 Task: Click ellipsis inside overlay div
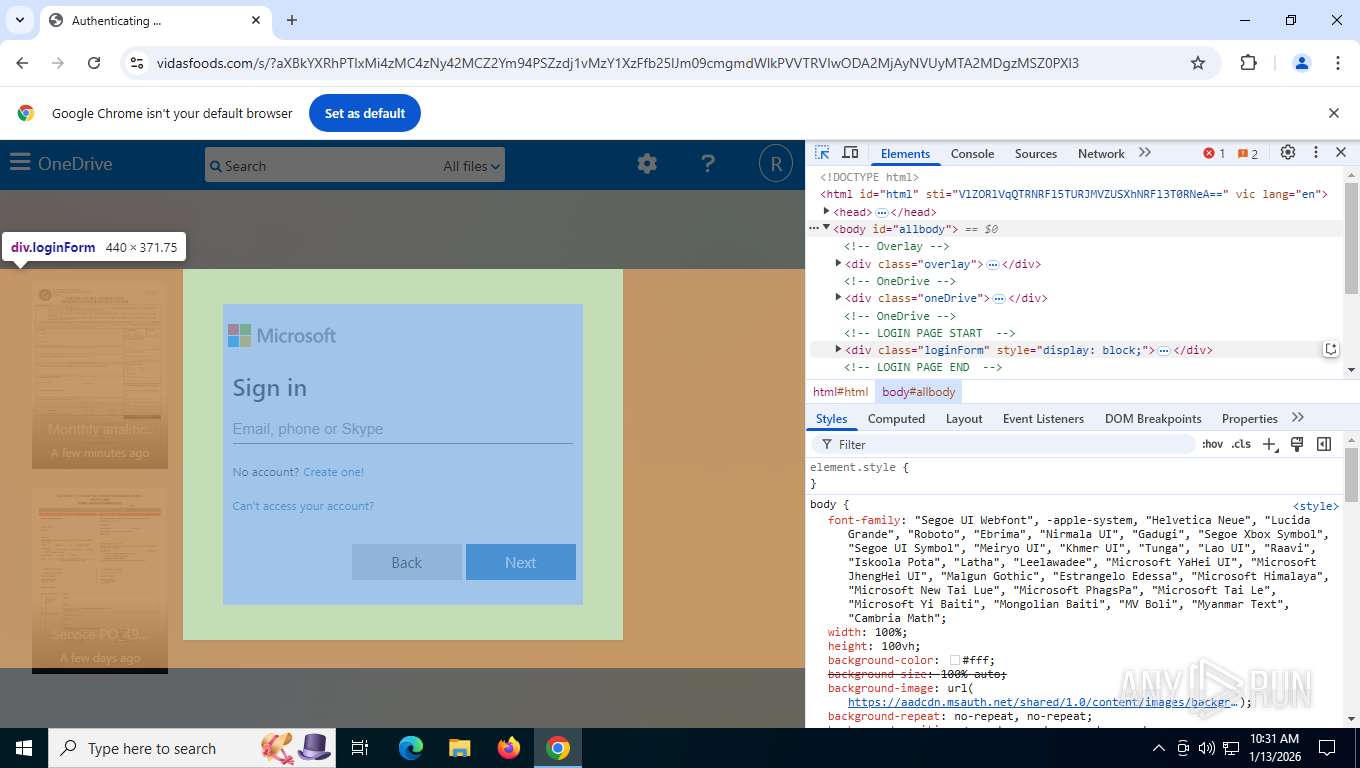click(992, 264)
